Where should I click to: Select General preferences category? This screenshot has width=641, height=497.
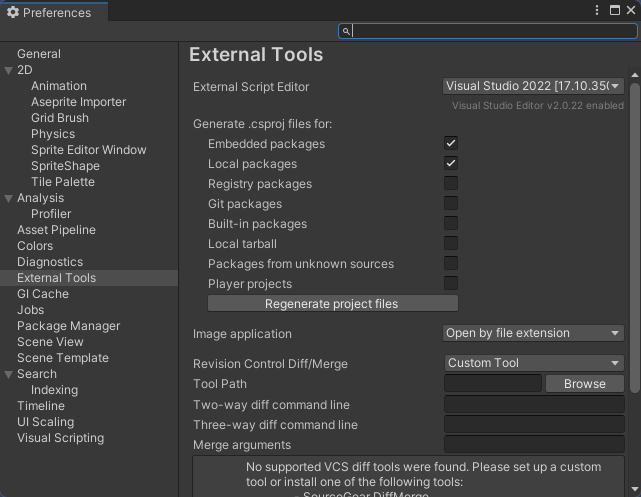click(39, 54)
